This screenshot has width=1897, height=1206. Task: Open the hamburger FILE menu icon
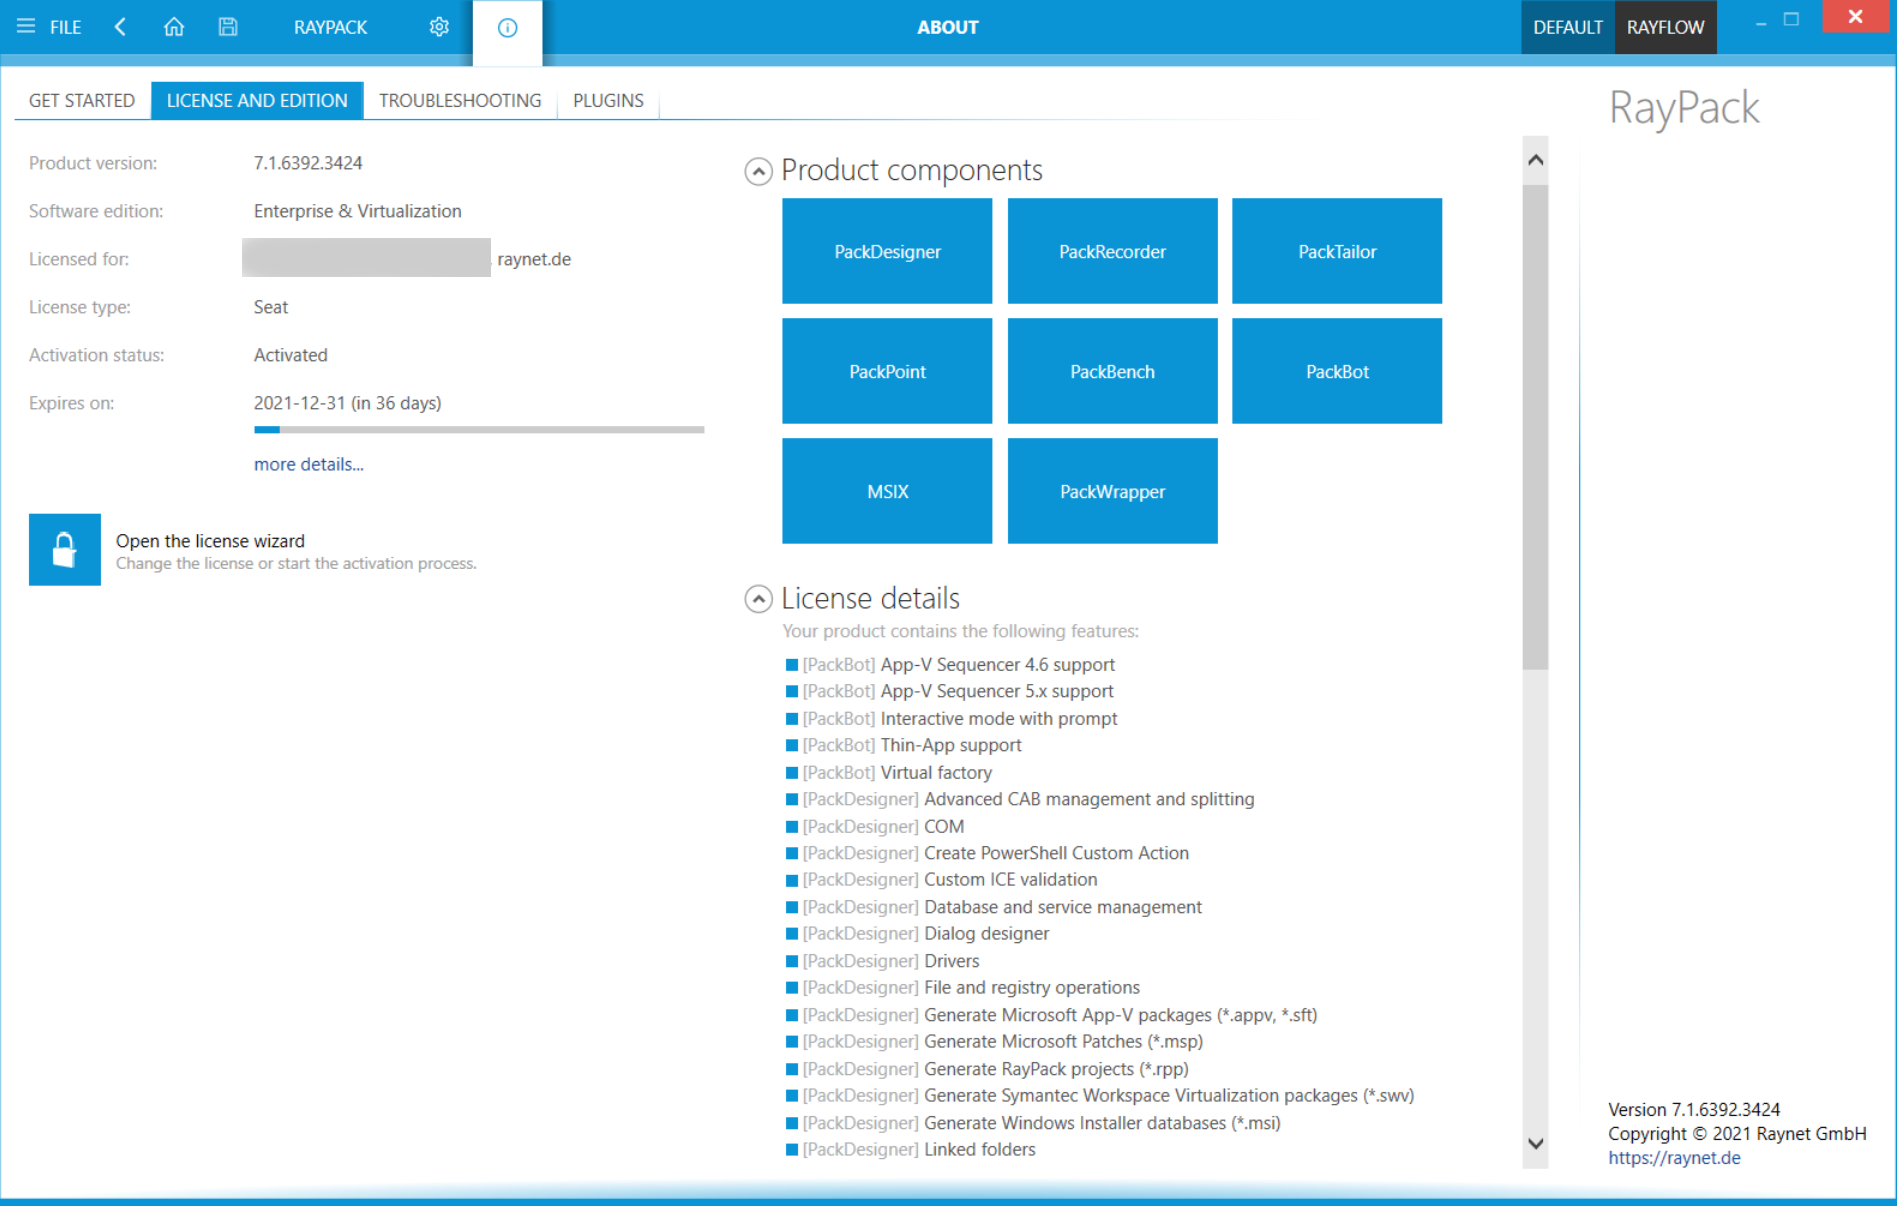(26, 27)
